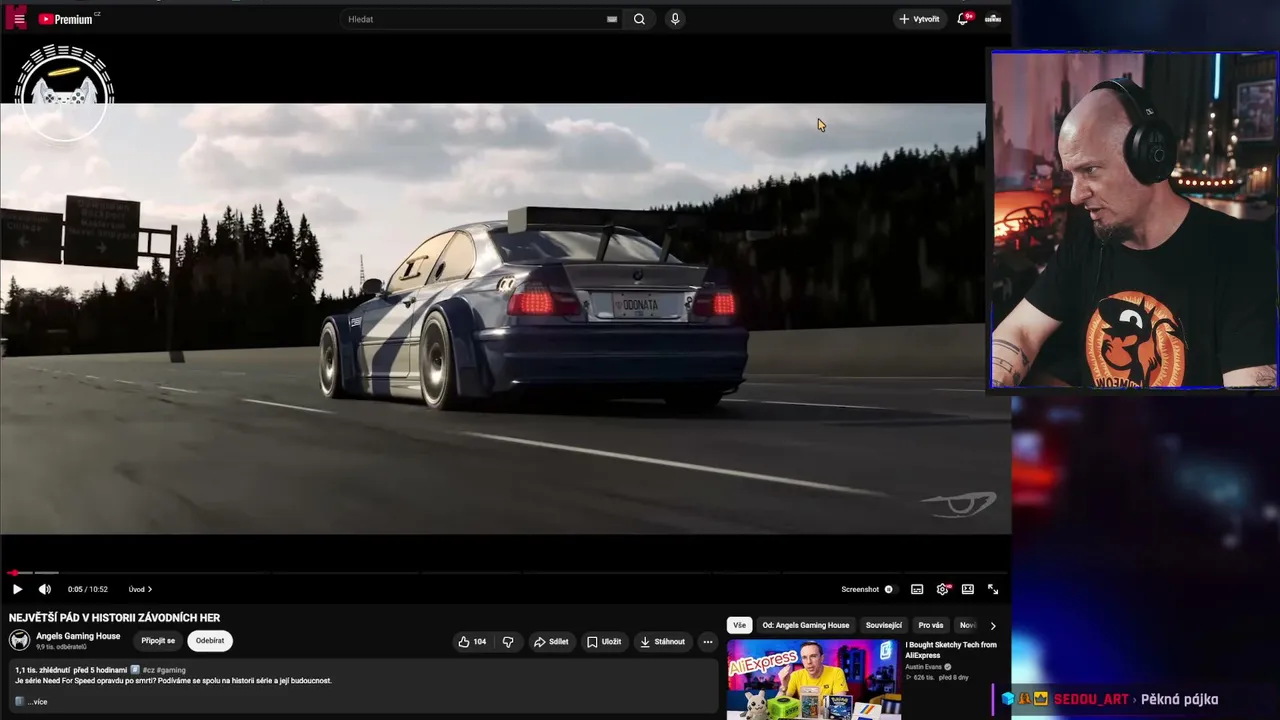The width and height of the screenshot is (1280, 720).
Task: Click the Připojit se join button
Action: click(158, 641)
